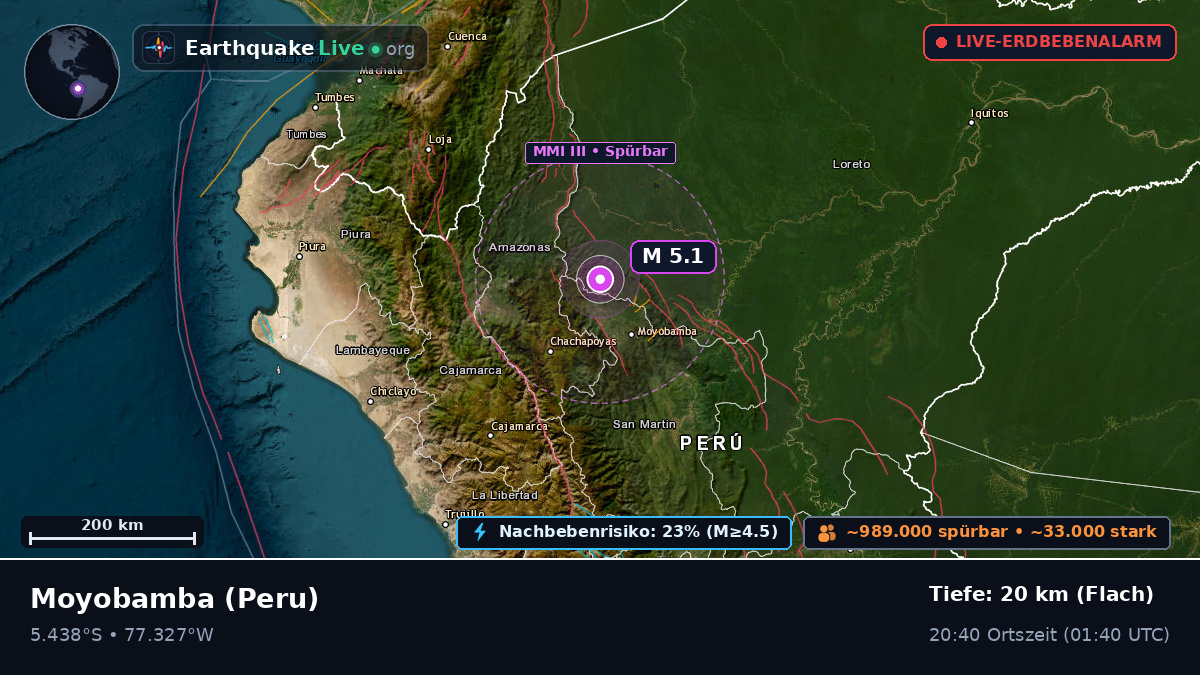Click the ~989.000 spürbar population box
This screenshot has width=1200, height=675.
[987, 532]
